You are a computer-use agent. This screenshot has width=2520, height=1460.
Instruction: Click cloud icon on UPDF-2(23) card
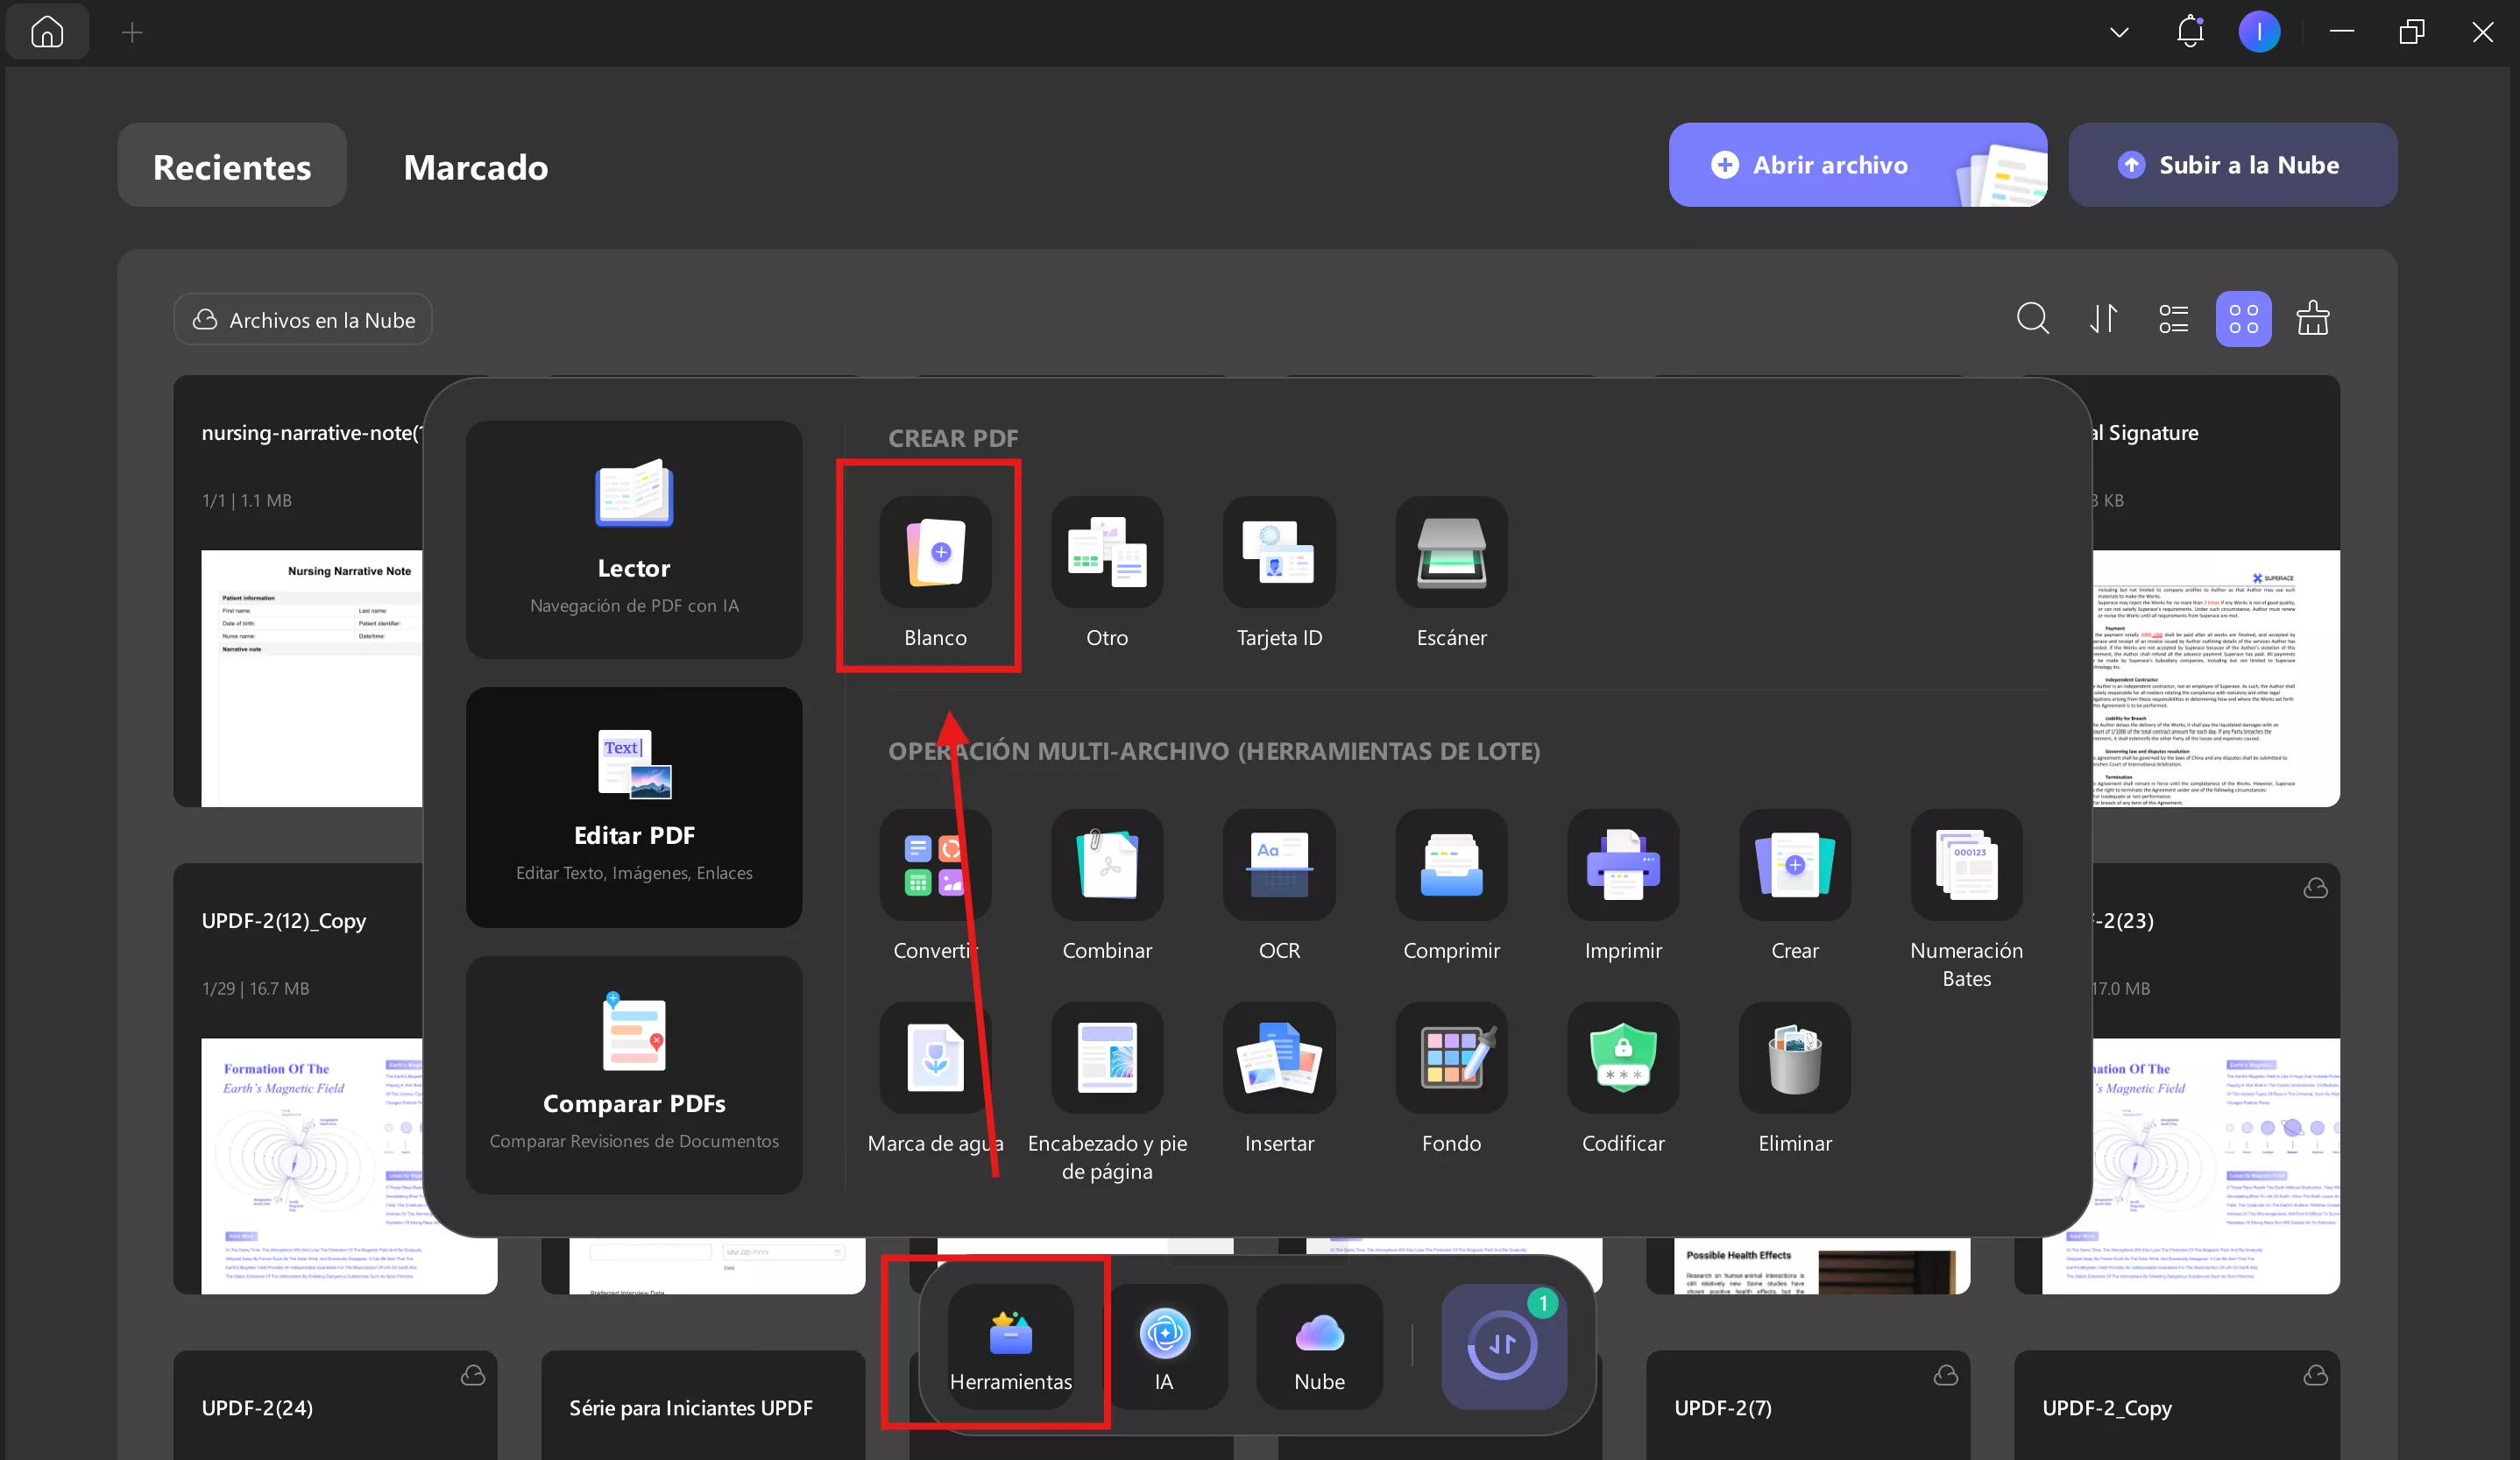click(x=2315, y=888)
